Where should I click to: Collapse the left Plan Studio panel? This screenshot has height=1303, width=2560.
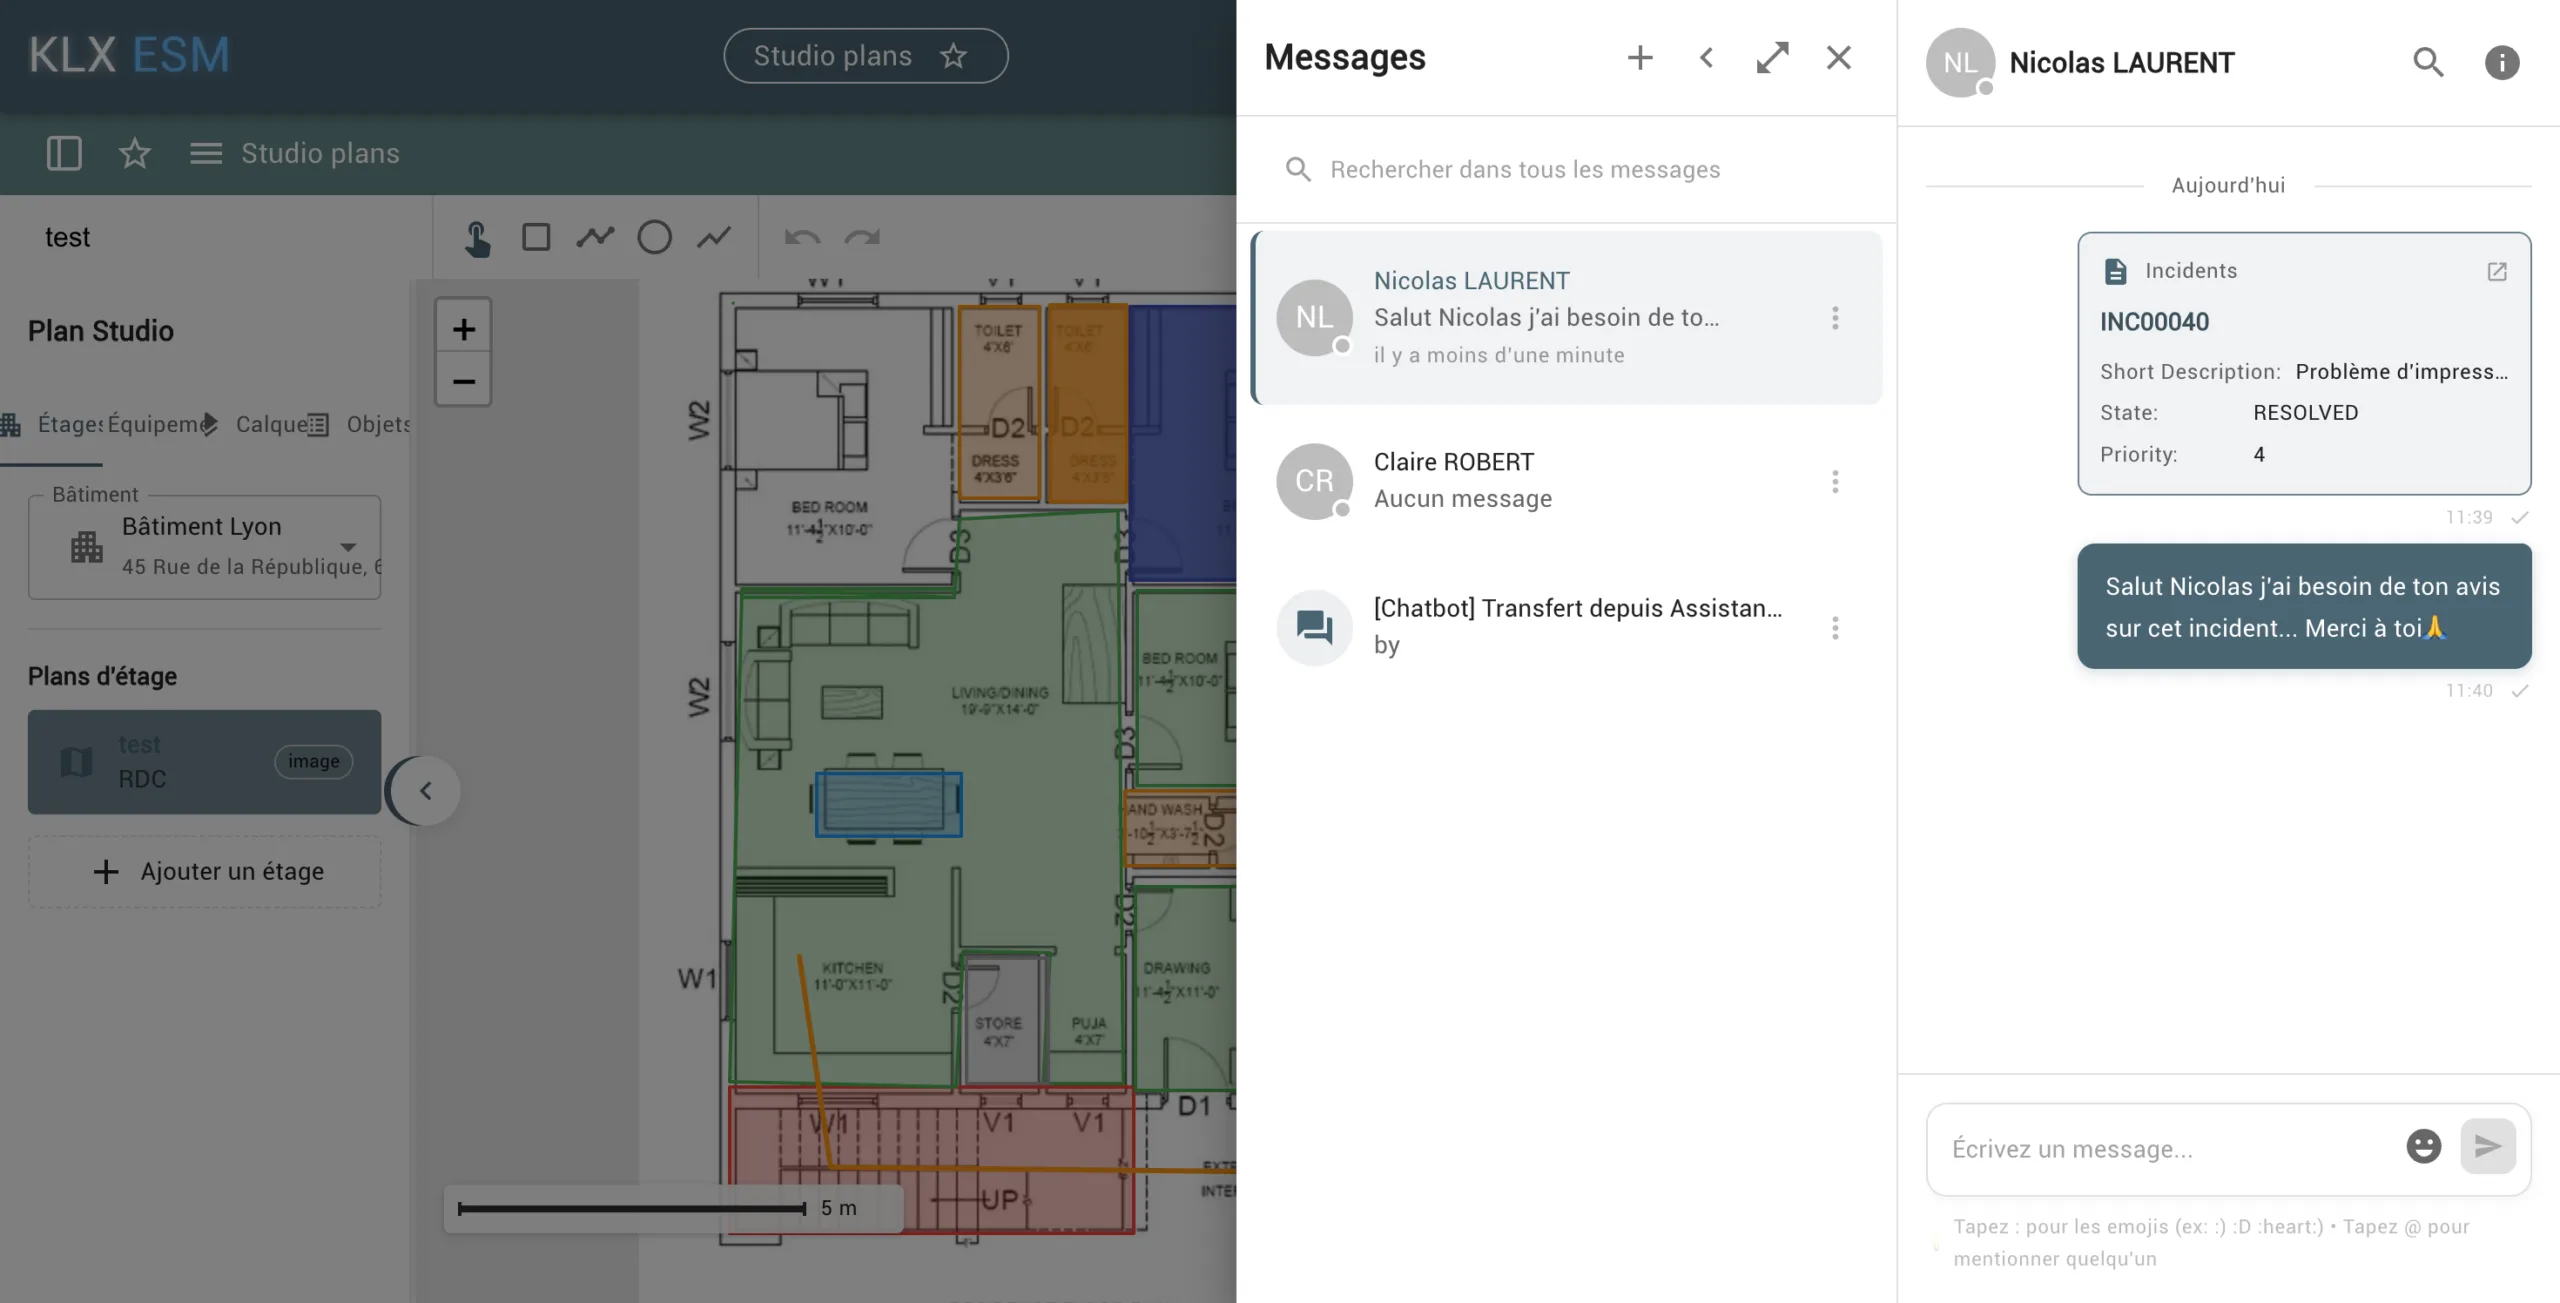[425, 791]
